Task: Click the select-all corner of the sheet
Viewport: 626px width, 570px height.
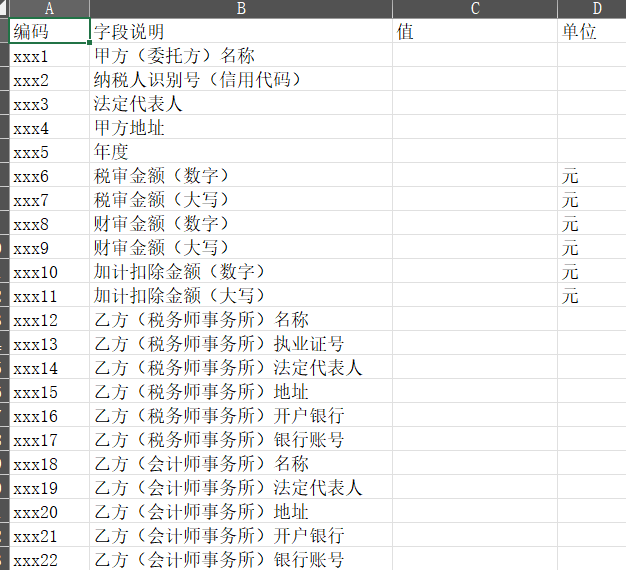Action: (4, 8)
